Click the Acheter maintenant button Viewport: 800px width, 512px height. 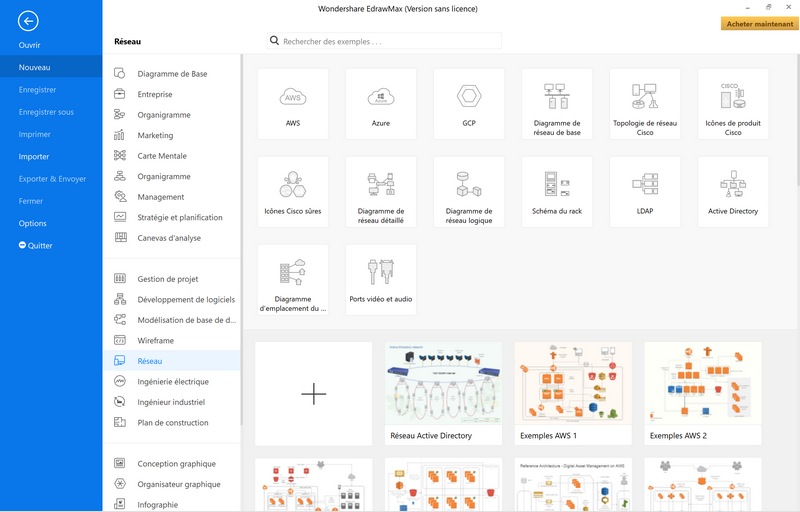coord(760,23)
